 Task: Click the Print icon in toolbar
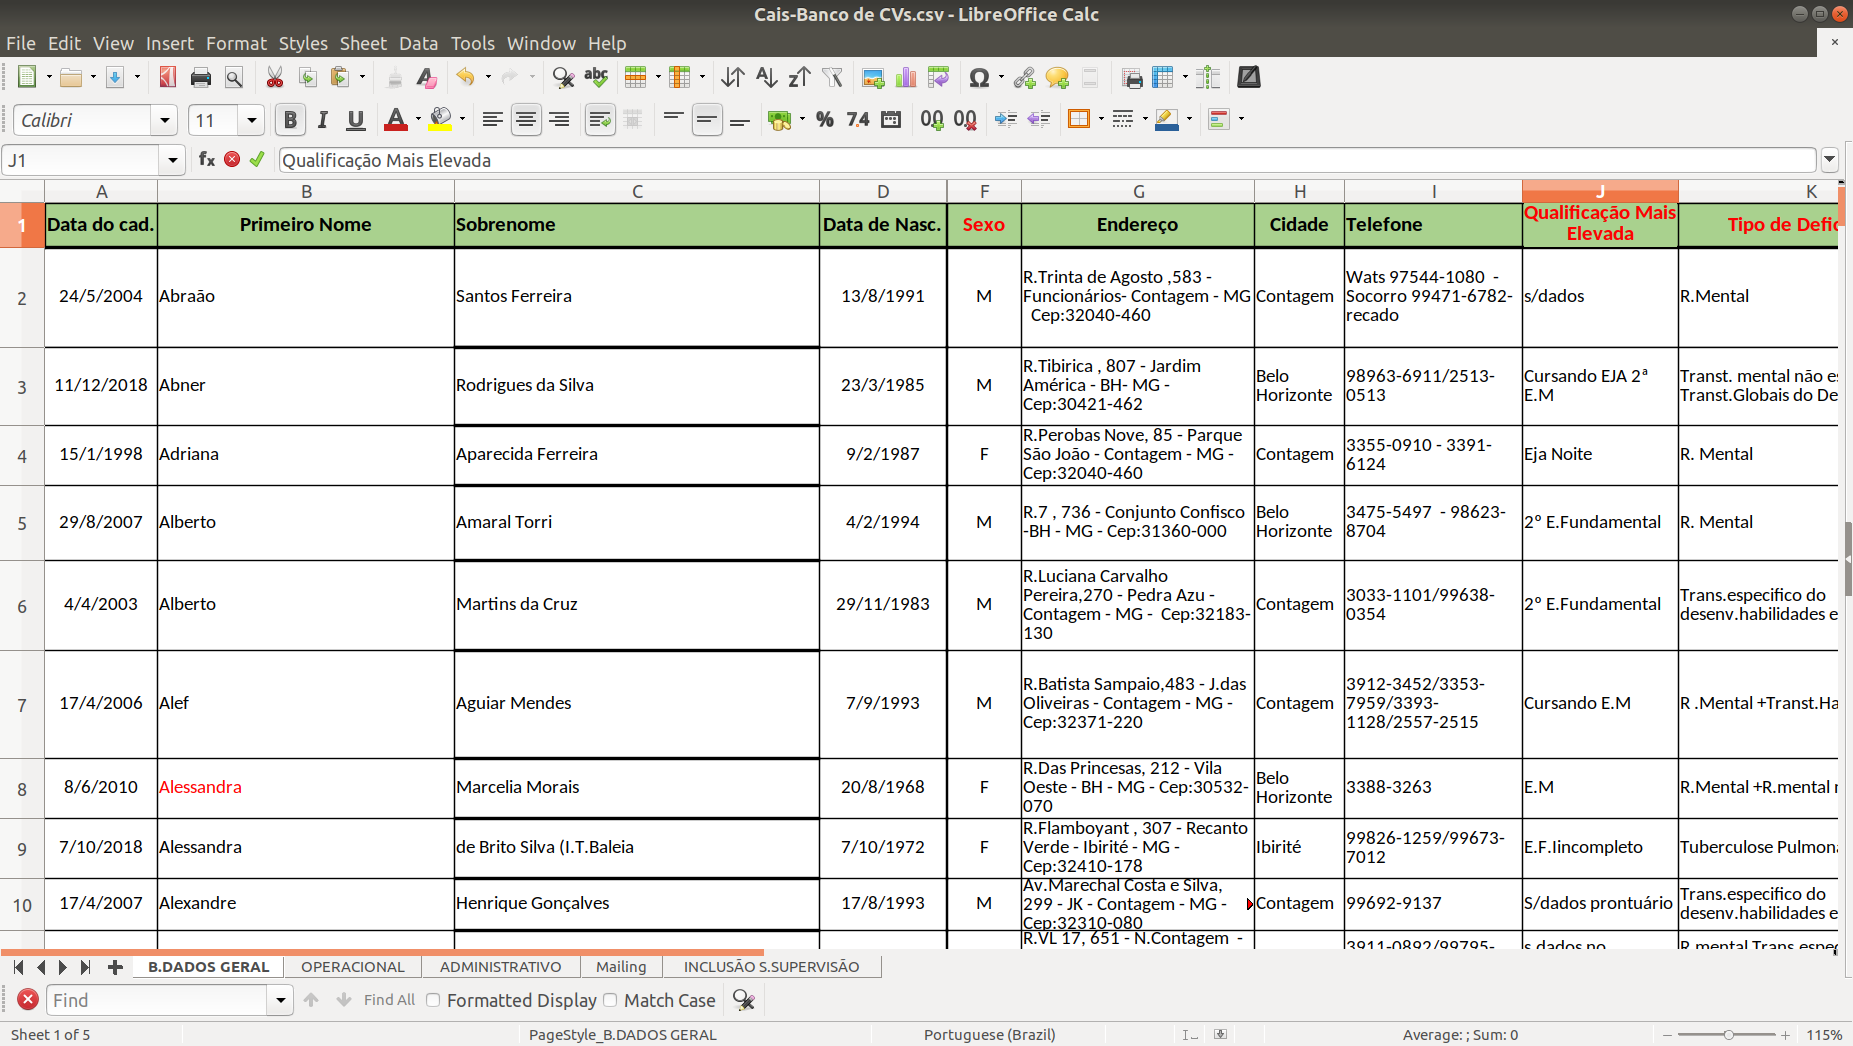point(201,78)
